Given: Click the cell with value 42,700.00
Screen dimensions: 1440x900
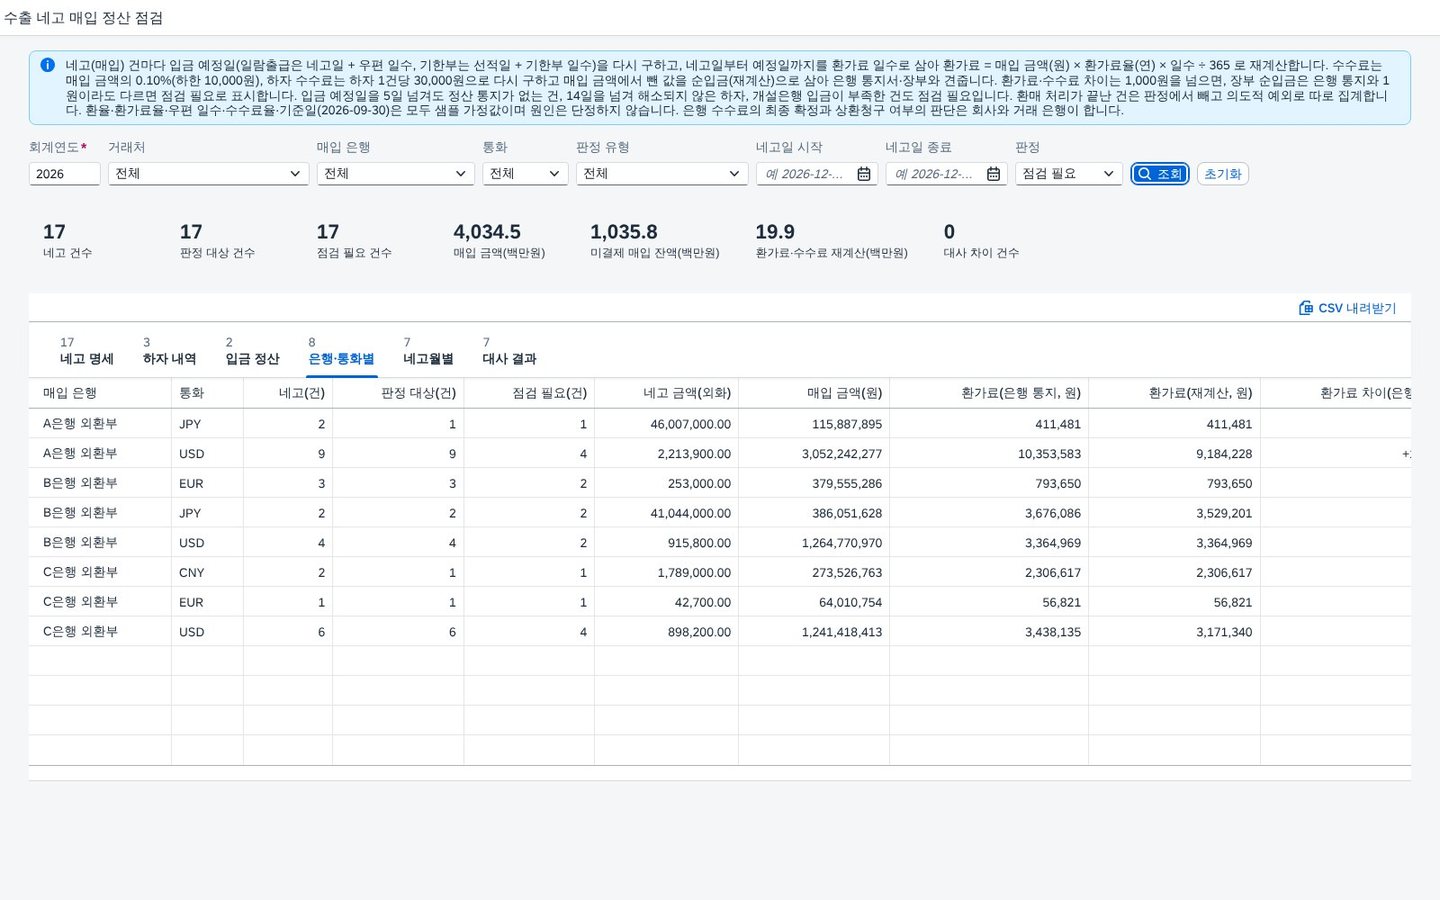Looking at the screenshot, I should [667, 602].
